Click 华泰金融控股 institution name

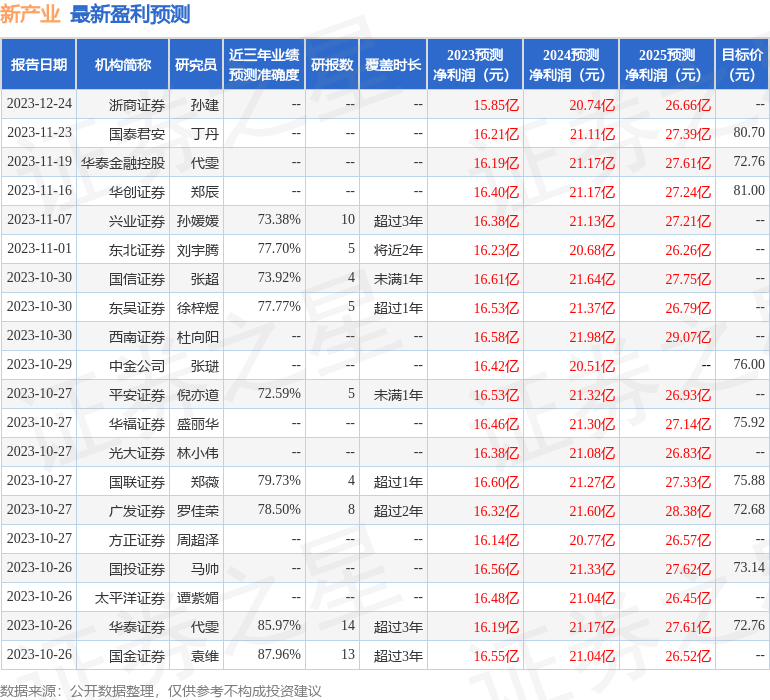(123, 163)
